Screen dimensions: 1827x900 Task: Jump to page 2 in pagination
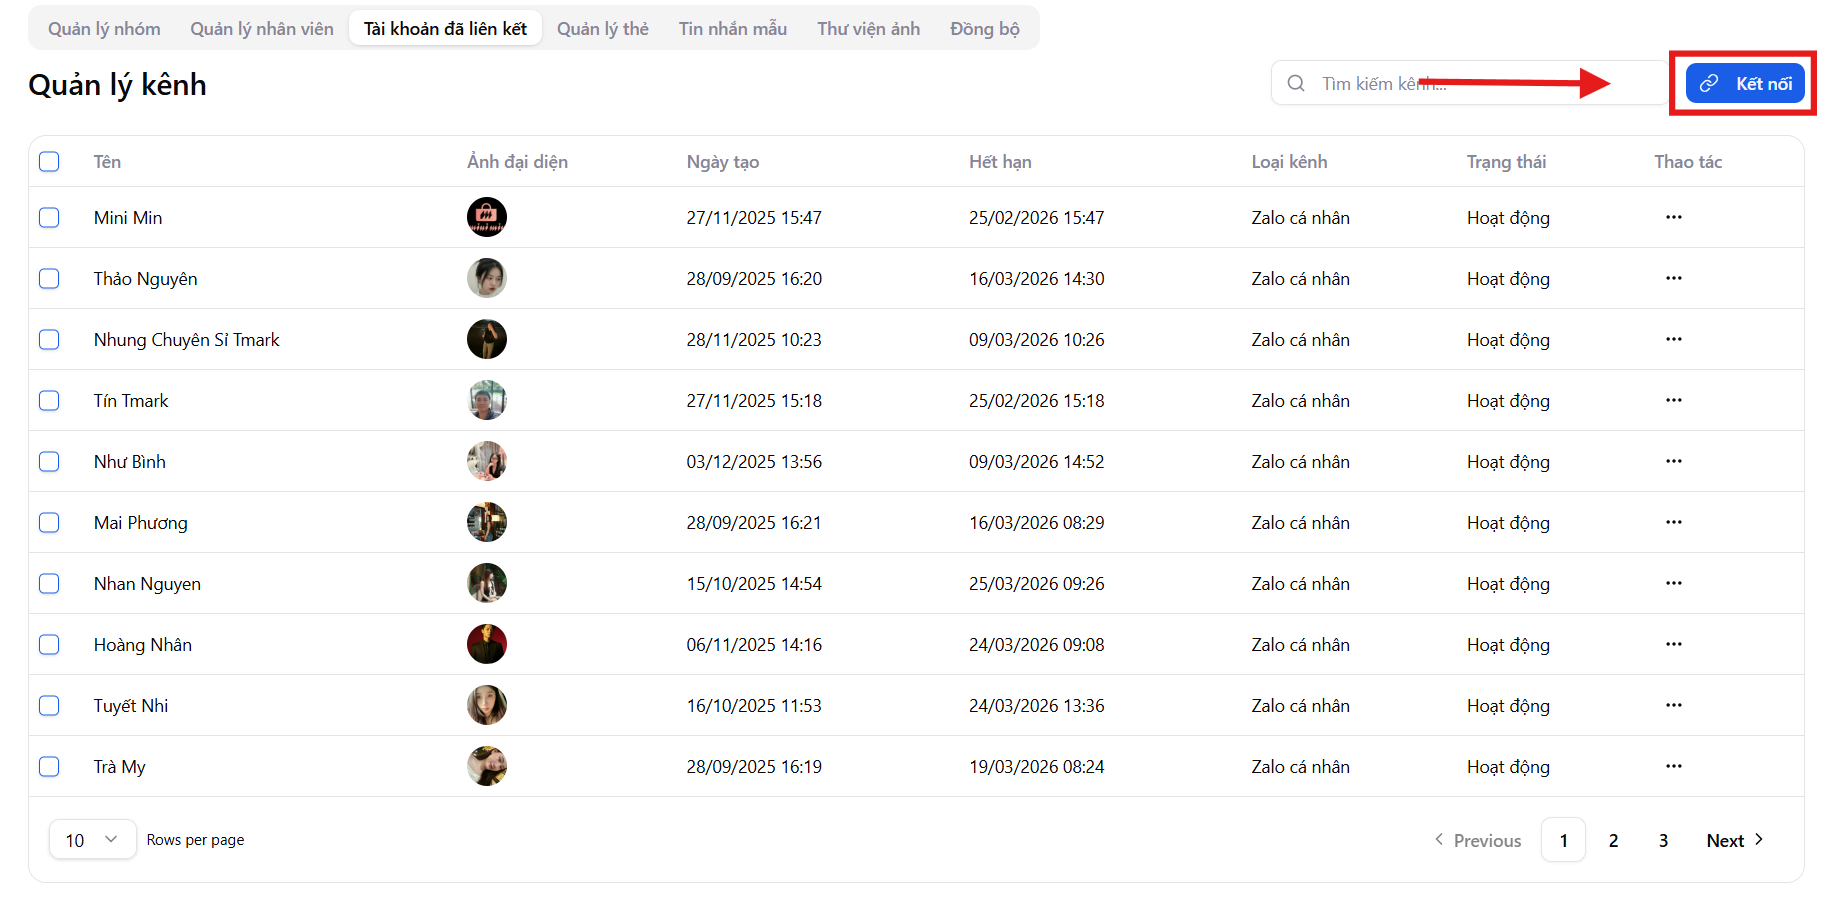pos(1613,840)
